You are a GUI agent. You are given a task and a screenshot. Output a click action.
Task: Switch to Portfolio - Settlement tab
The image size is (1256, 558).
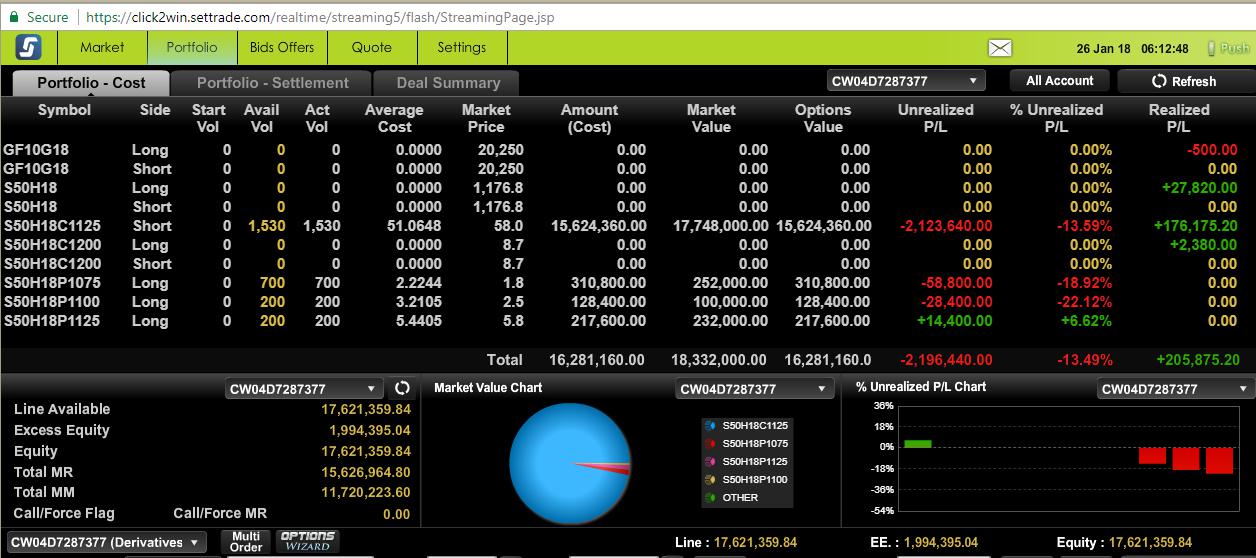pyautogui.click(x=272, y=83)
